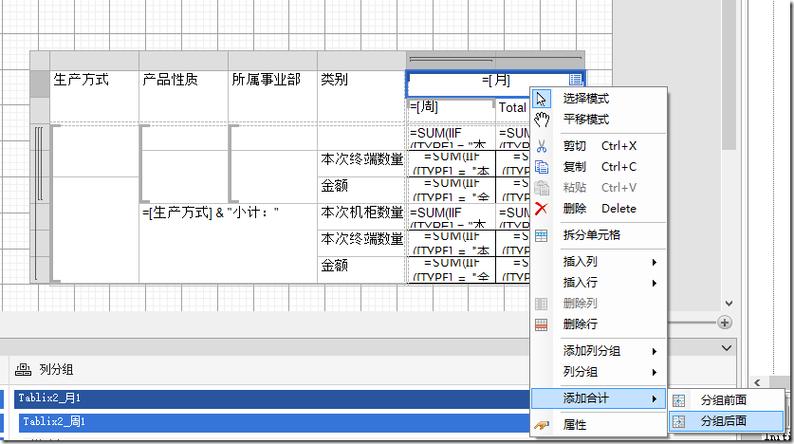Select the =[周] cell
This screenshot has height=444, width=794.
click(x=451, y=110)
